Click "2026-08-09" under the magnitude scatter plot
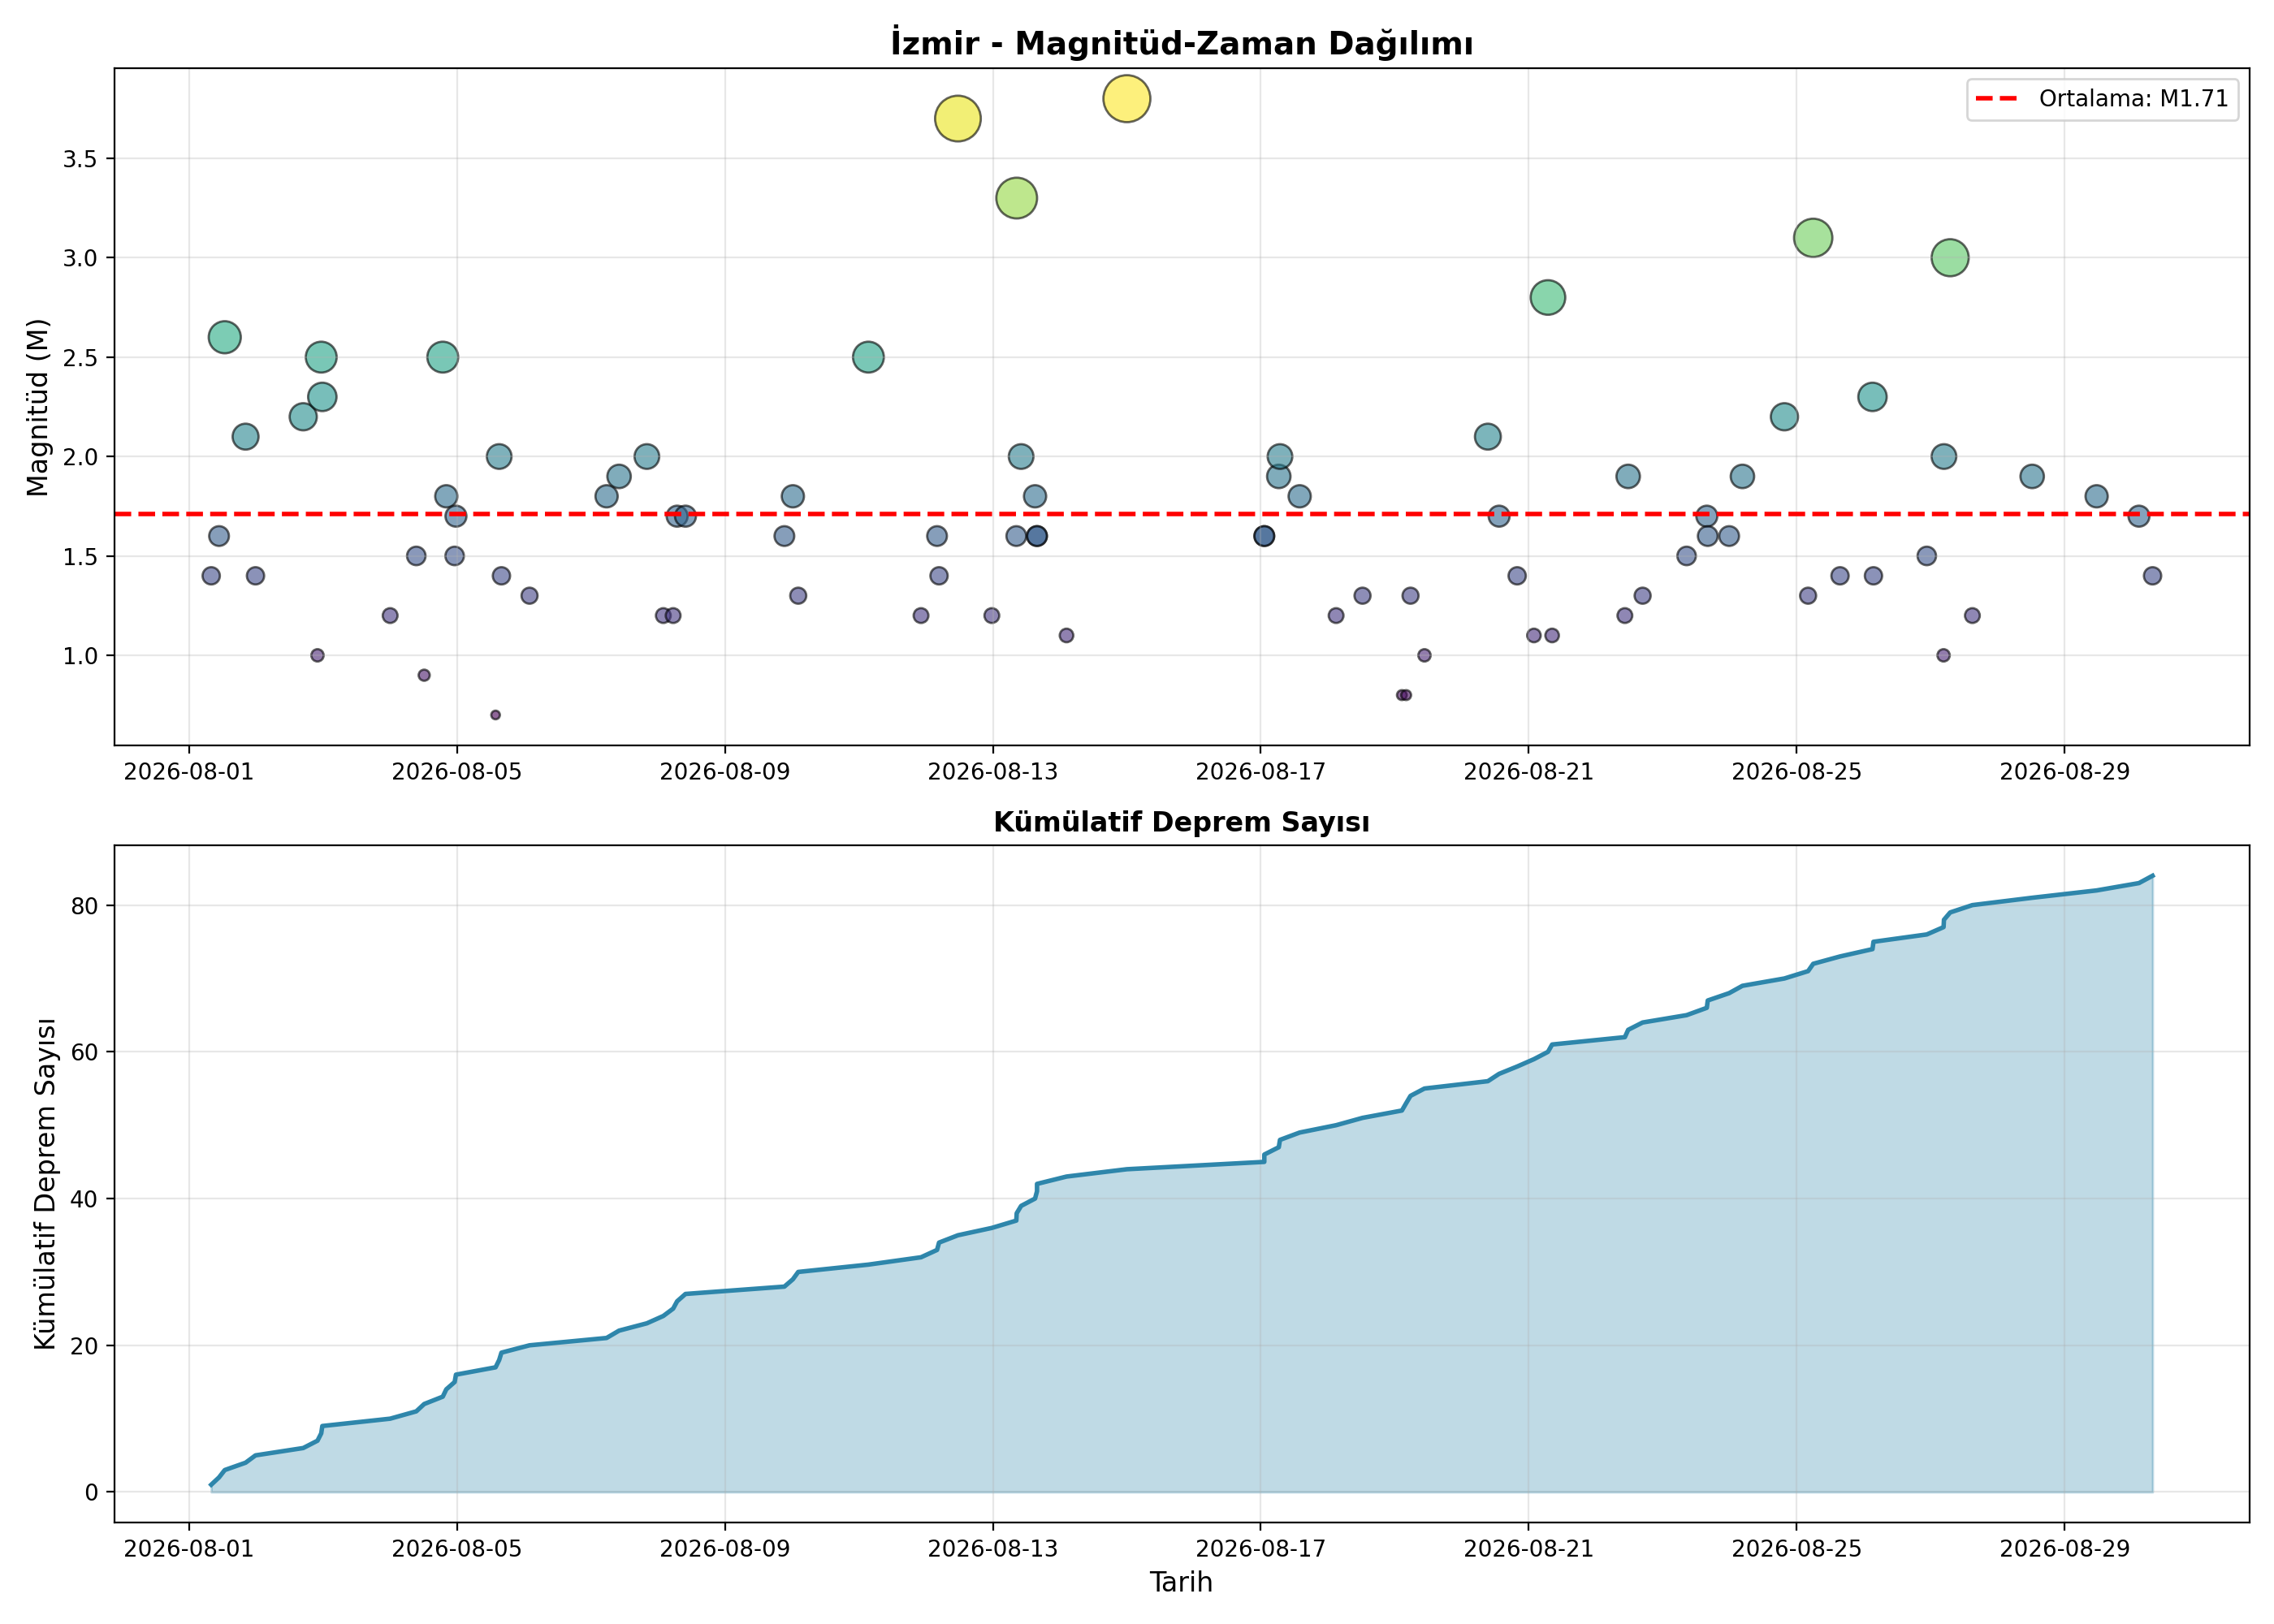 [x=725, y=772]
